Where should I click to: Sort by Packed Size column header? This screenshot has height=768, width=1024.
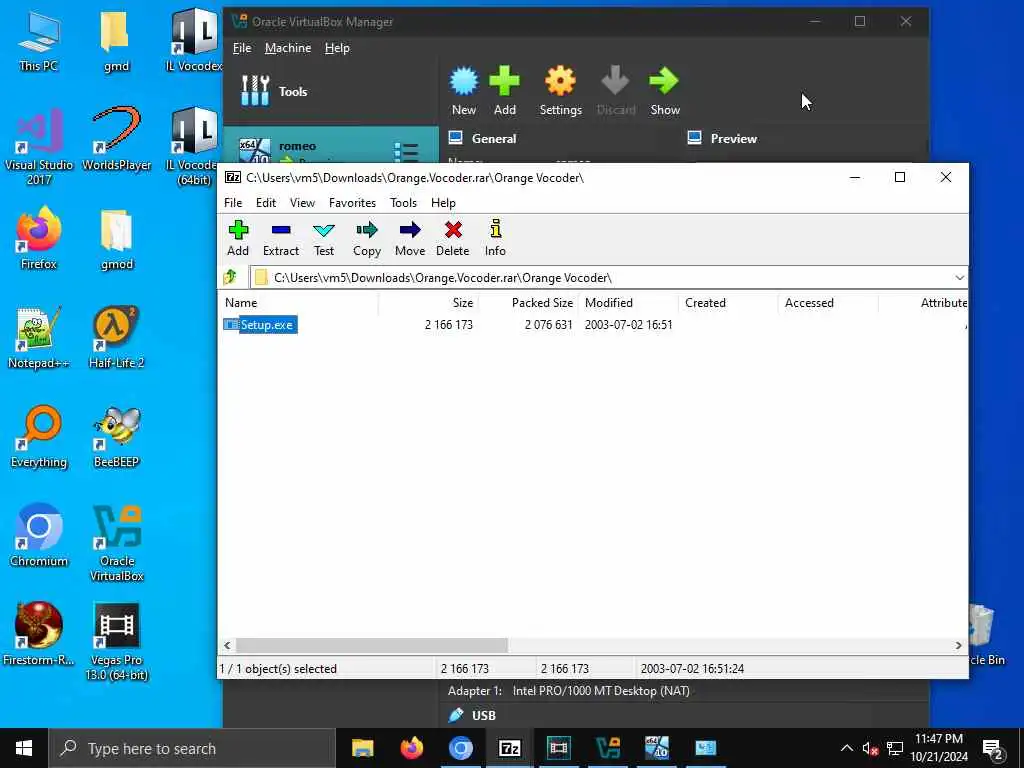[x=528, y=303]
